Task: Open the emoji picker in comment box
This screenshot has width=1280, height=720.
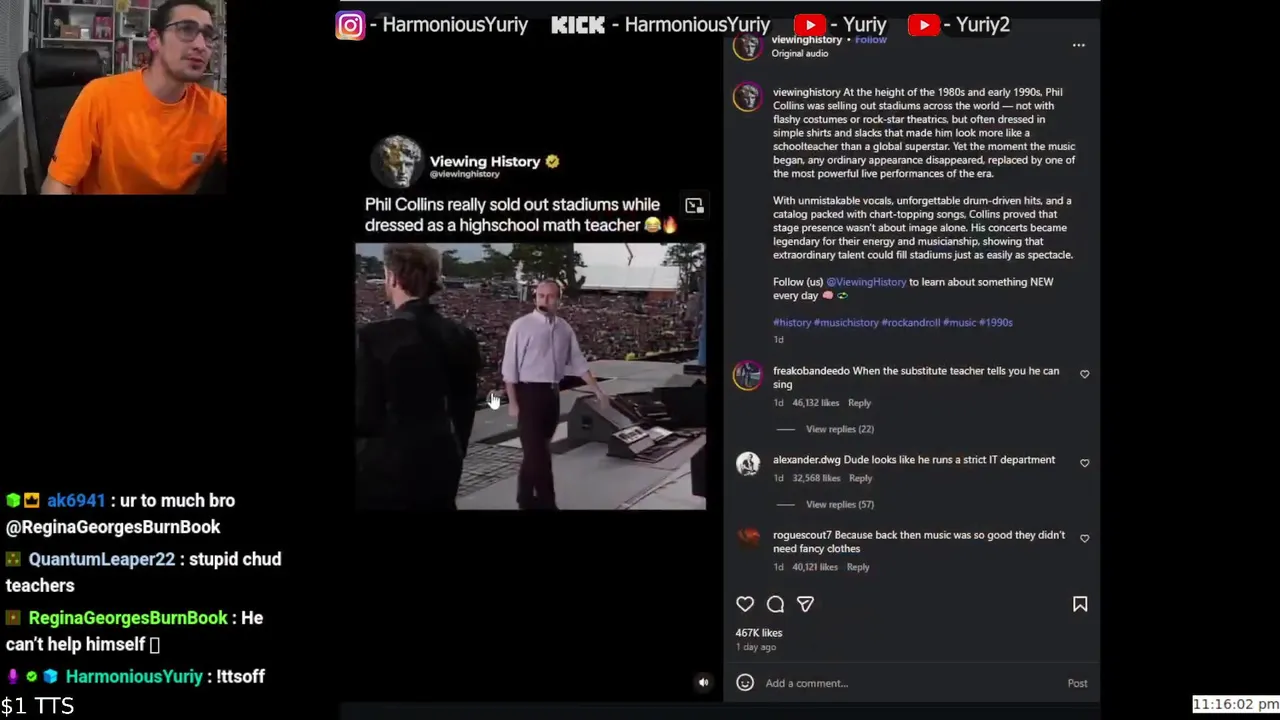Action: tap(745, 683)
